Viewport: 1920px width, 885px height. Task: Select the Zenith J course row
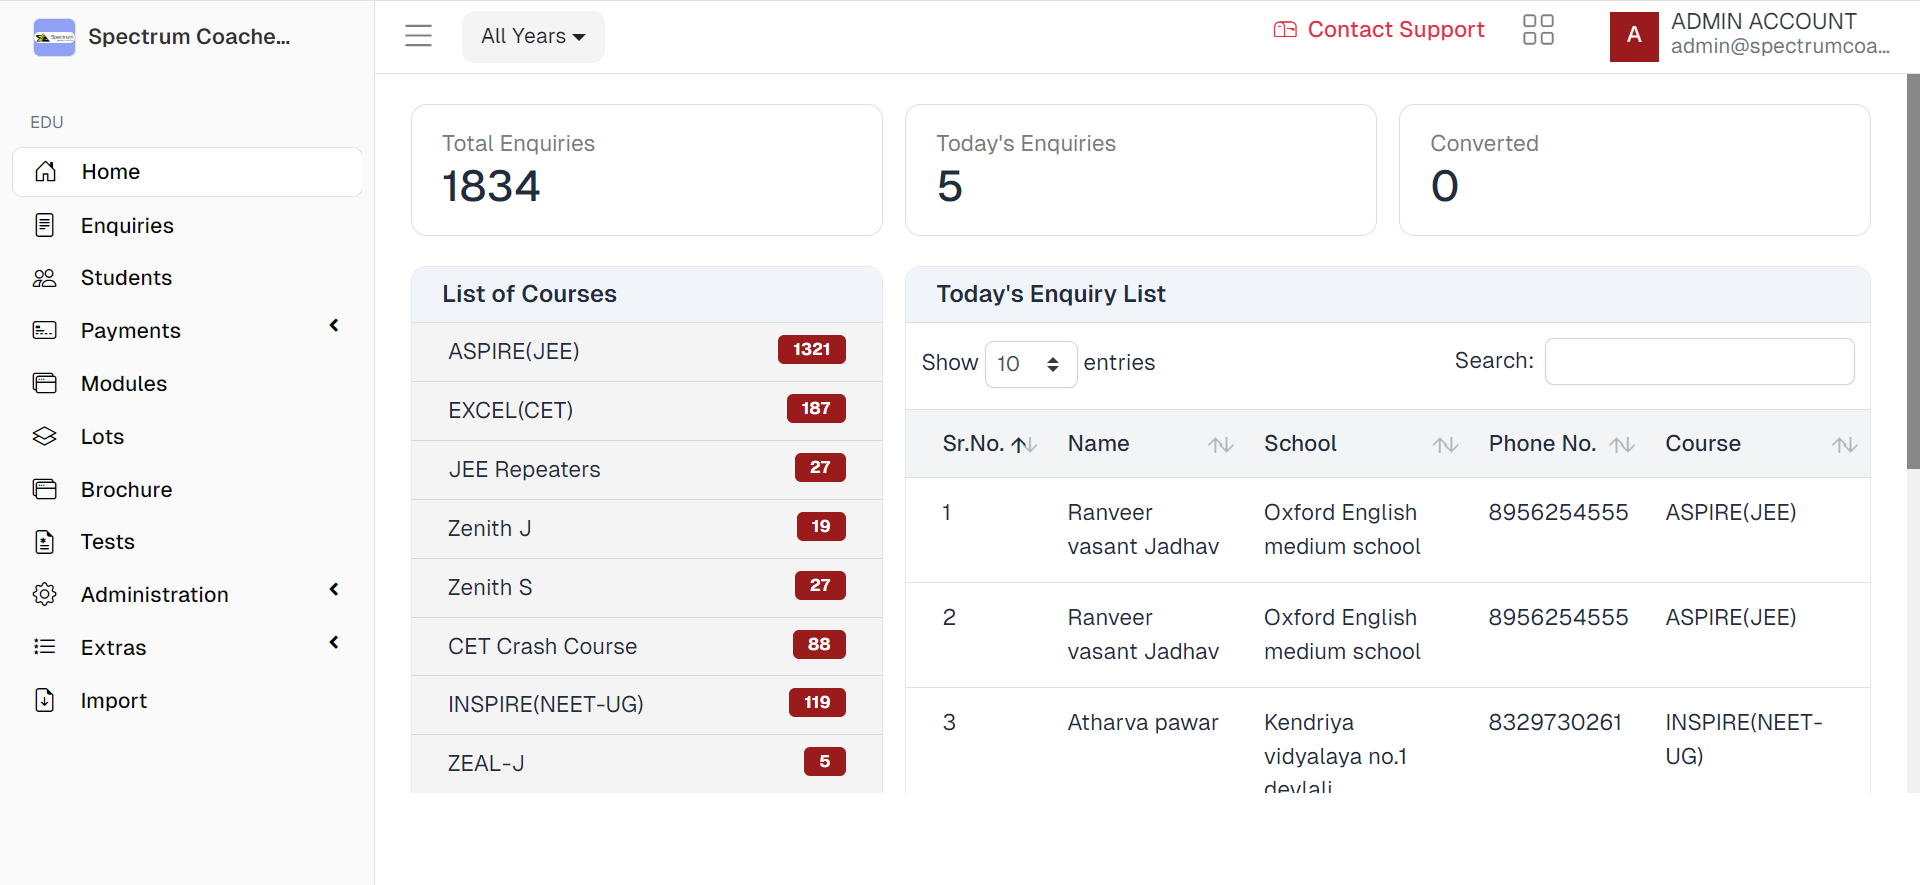pyautogui.click(x=647, y=529)
